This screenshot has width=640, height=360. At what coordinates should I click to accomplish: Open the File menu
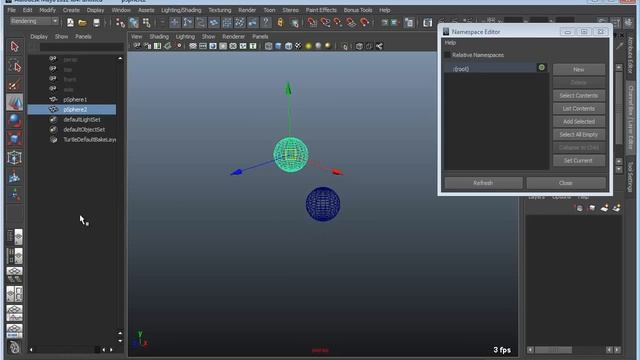[11, 10]
